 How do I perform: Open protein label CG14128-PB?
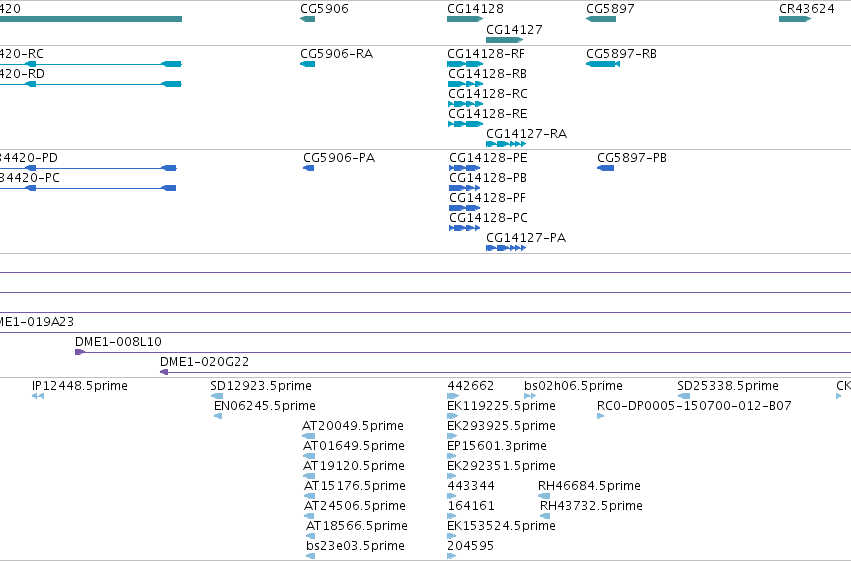(487, 178)
